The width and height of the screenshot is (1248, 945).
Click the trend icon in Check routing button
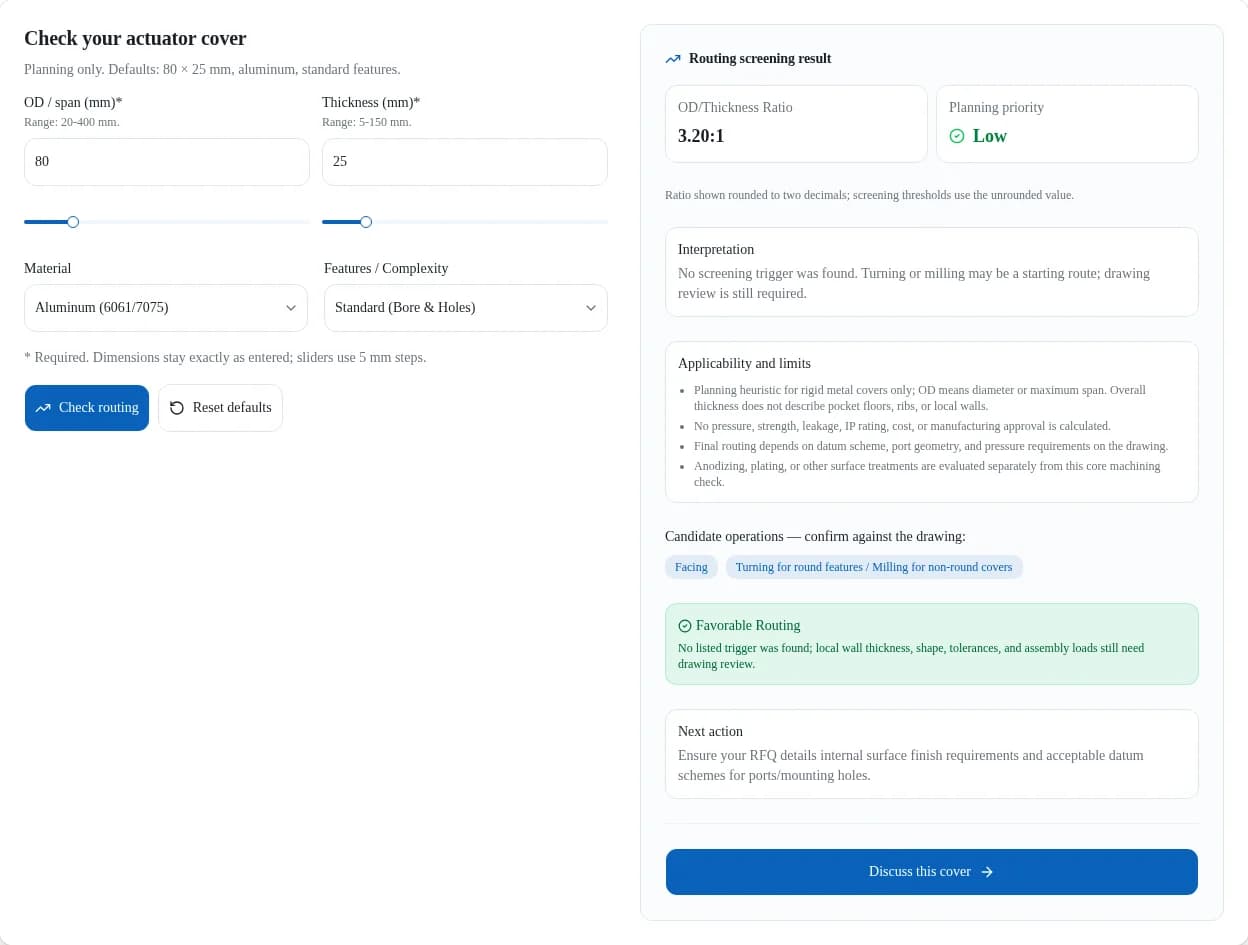(43, 408)
